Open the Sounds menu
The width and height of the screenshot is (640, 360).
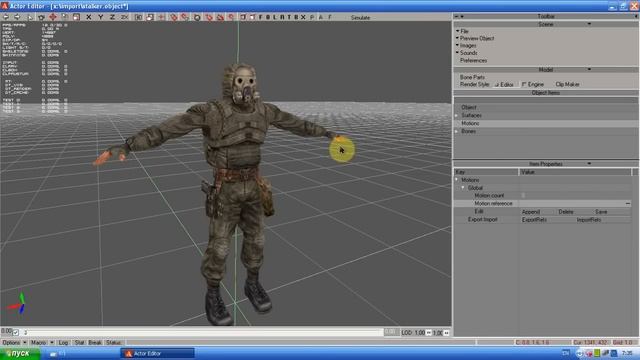[x=469, y=53]
